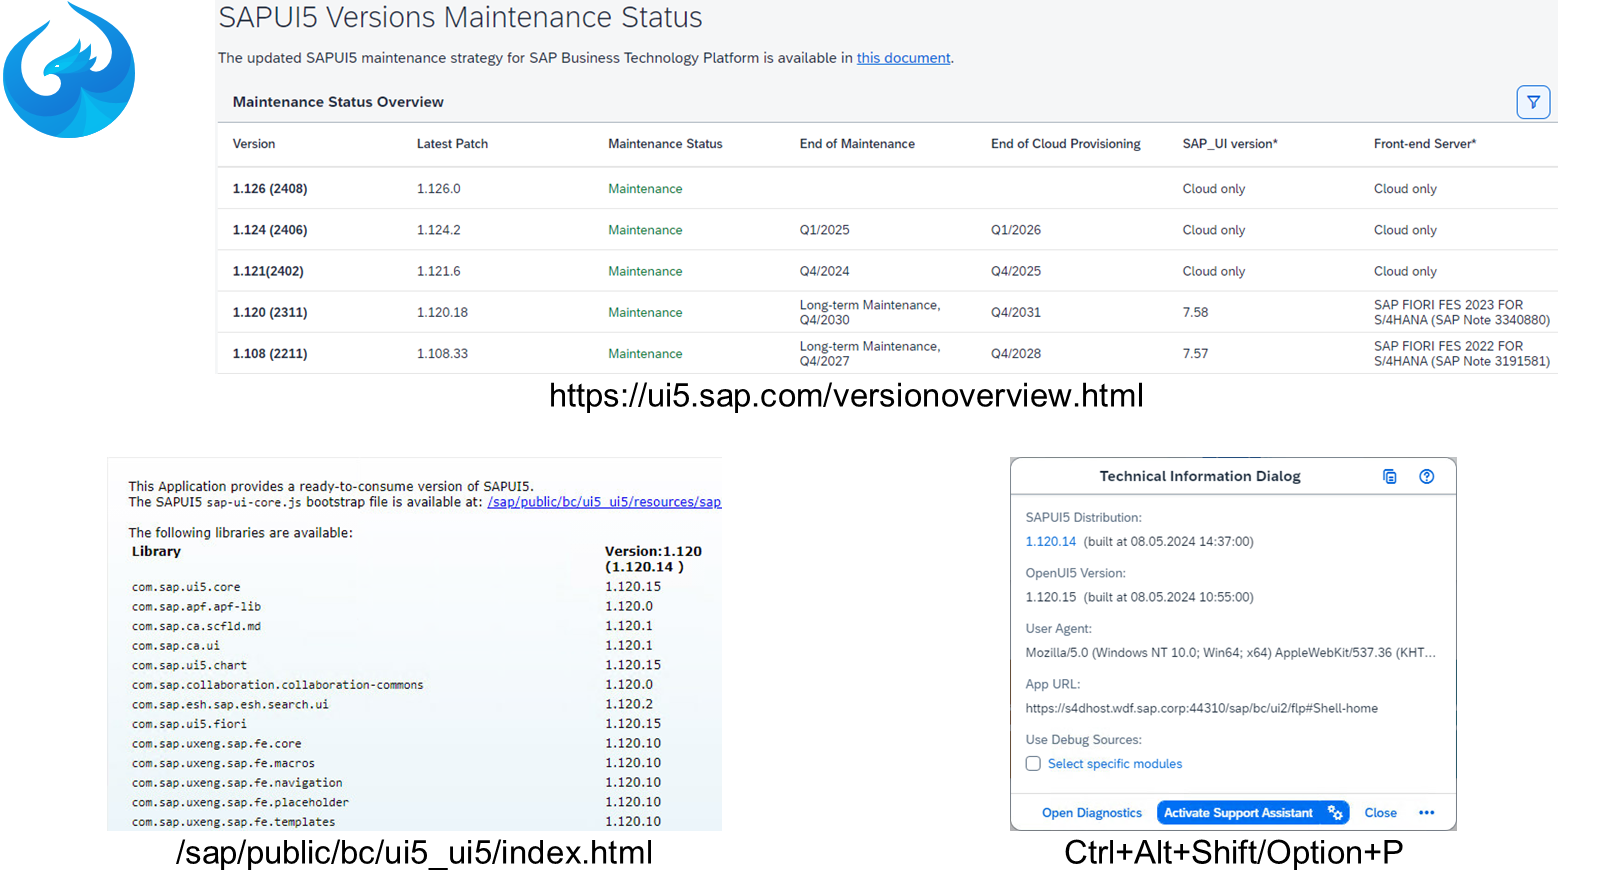Click library com.sap.collaboration.collaboration-commons

277,685
